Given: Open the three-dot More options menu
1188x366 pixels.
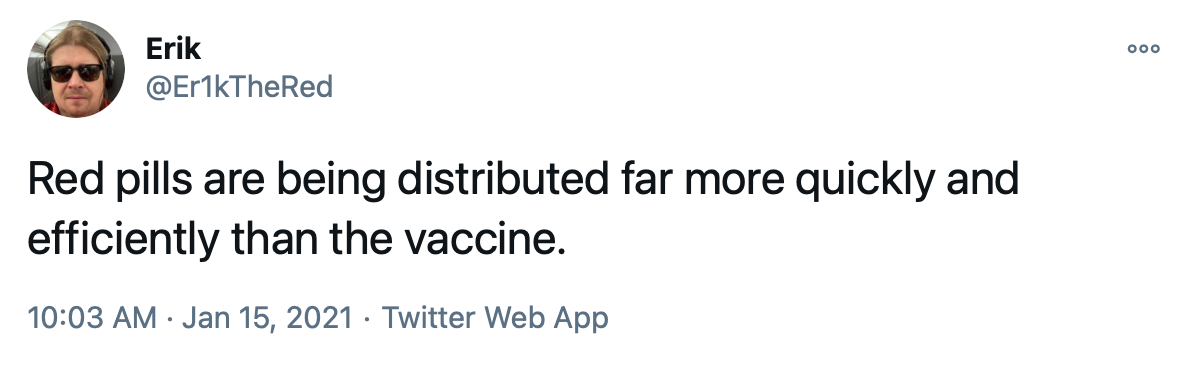Looking at the screenshot, I should pyautogui.click(x=1143, y=49).
